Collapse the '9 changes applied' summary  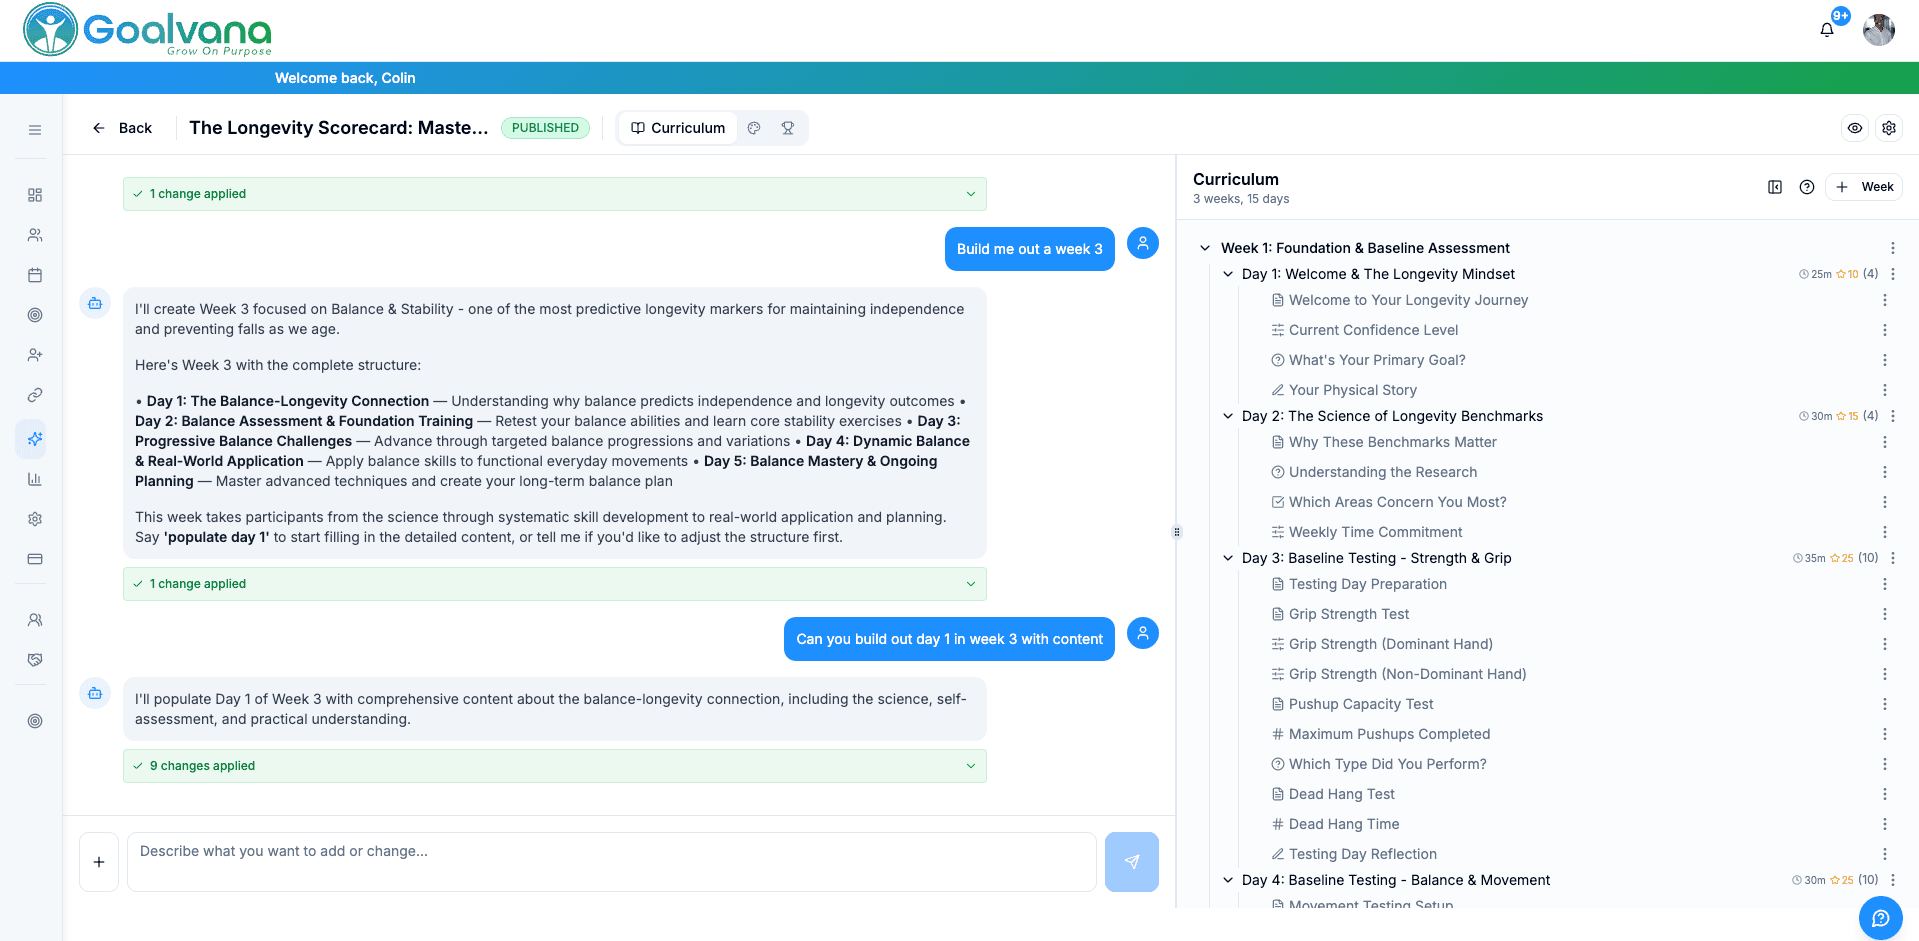tap(969, 766)
